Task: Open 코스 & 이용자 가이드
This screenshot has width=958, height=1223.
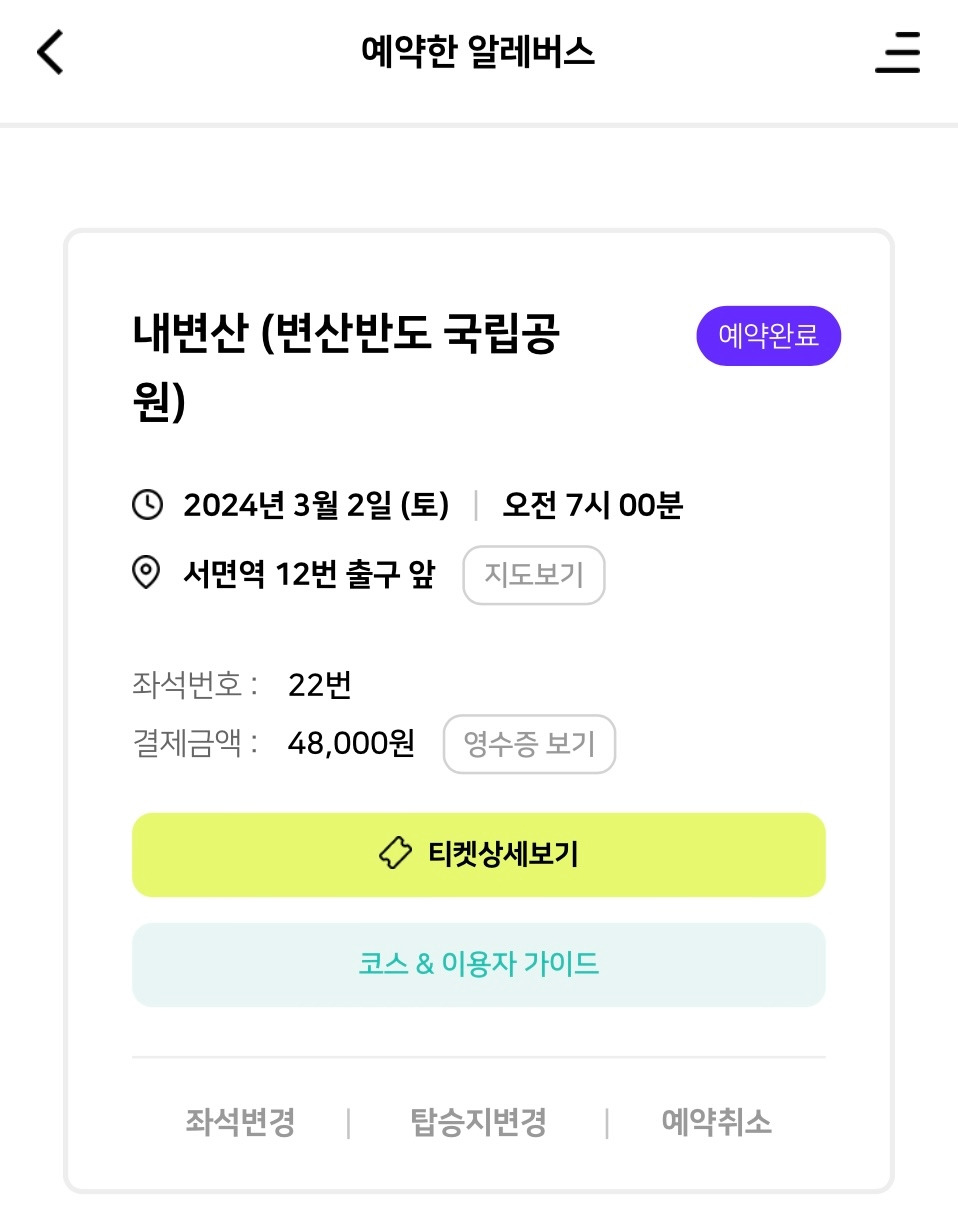Action: click(479, 964)
